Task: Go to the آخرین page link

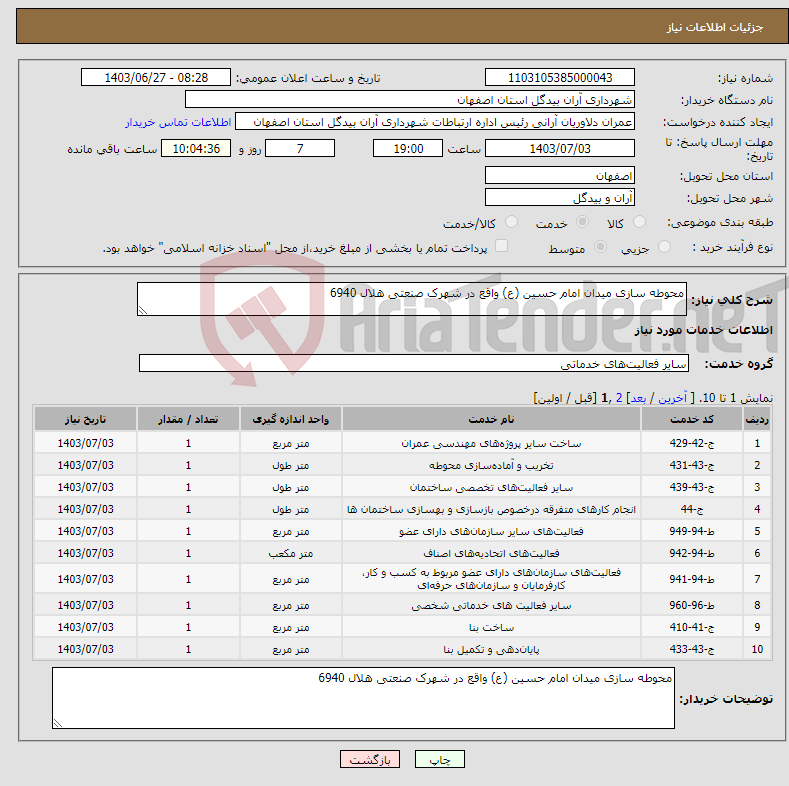Action: [x=672, y=398]
